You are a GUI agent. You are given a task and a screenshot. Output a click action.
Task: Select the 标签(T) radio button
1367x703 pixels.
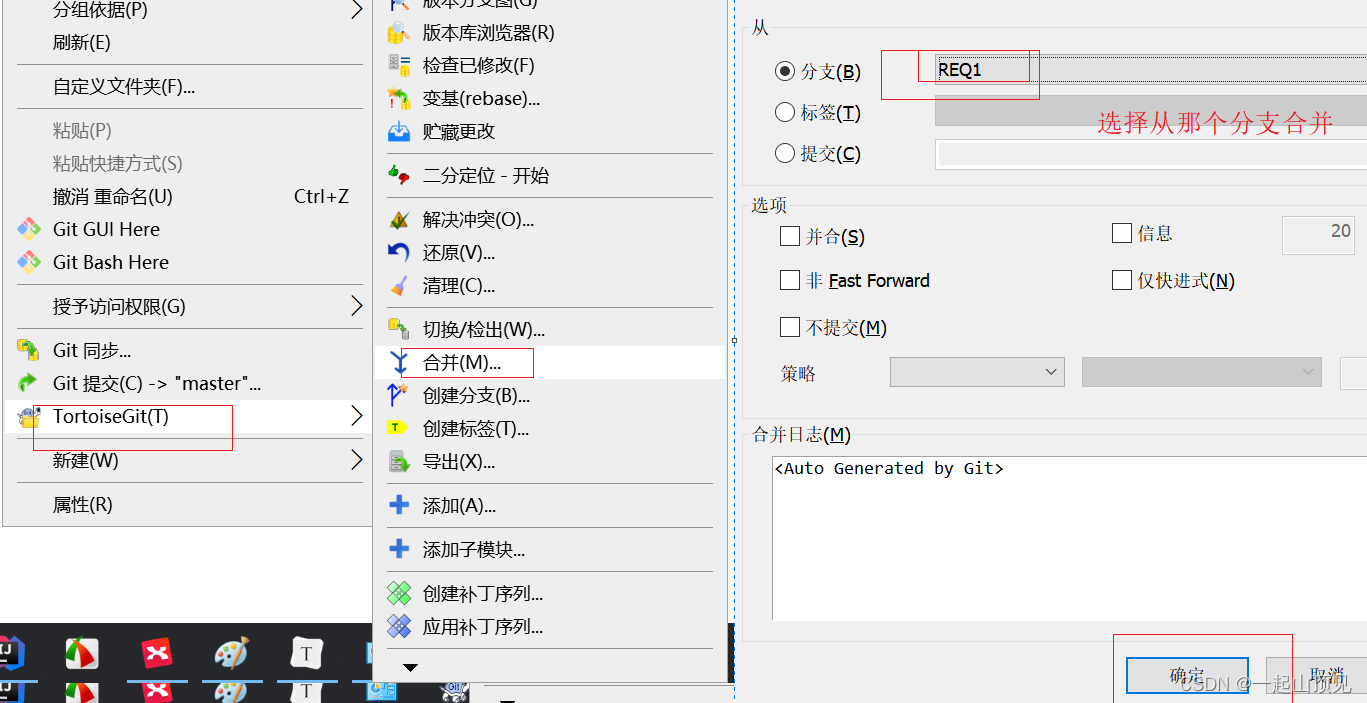click(x=784, y=112)
